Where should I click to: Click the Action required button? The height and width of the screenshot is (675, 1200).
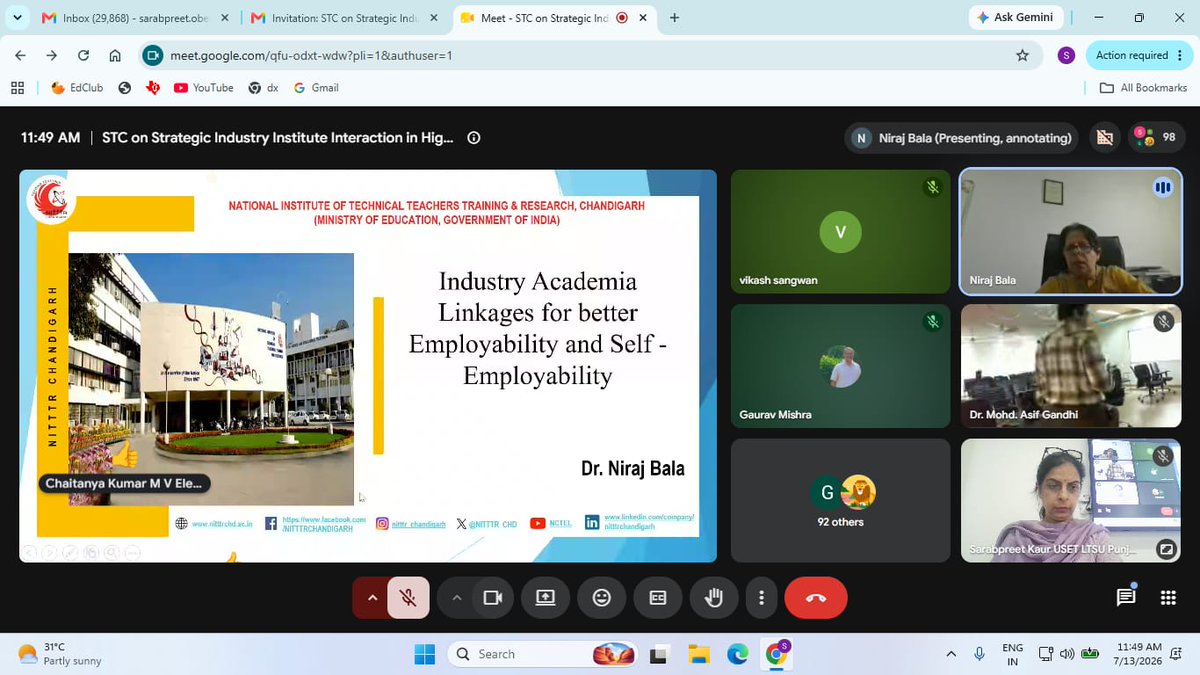(1139, 56)
